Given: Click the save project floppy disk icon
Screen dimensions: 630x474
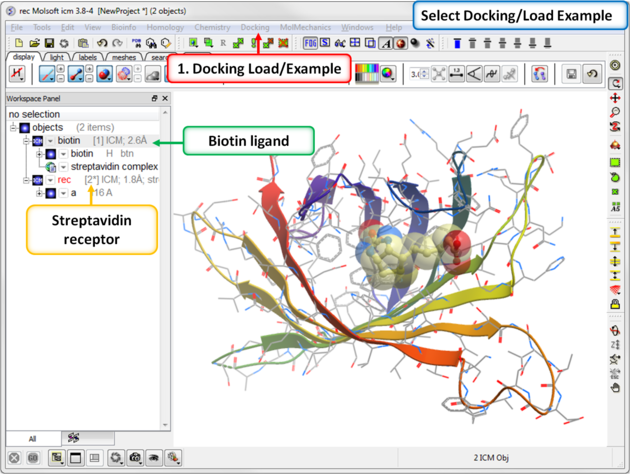Looking at the screenshot, I should (48, 44).
